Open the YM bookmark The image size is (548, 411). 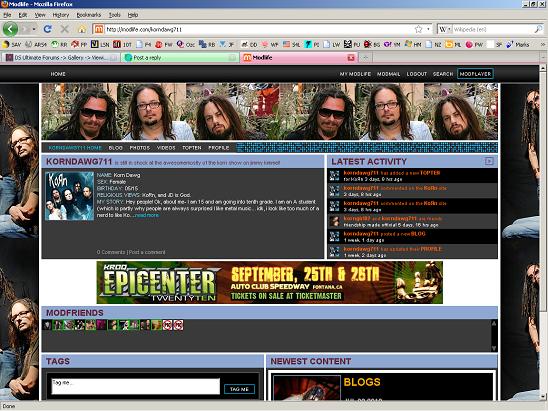(392, 44)
